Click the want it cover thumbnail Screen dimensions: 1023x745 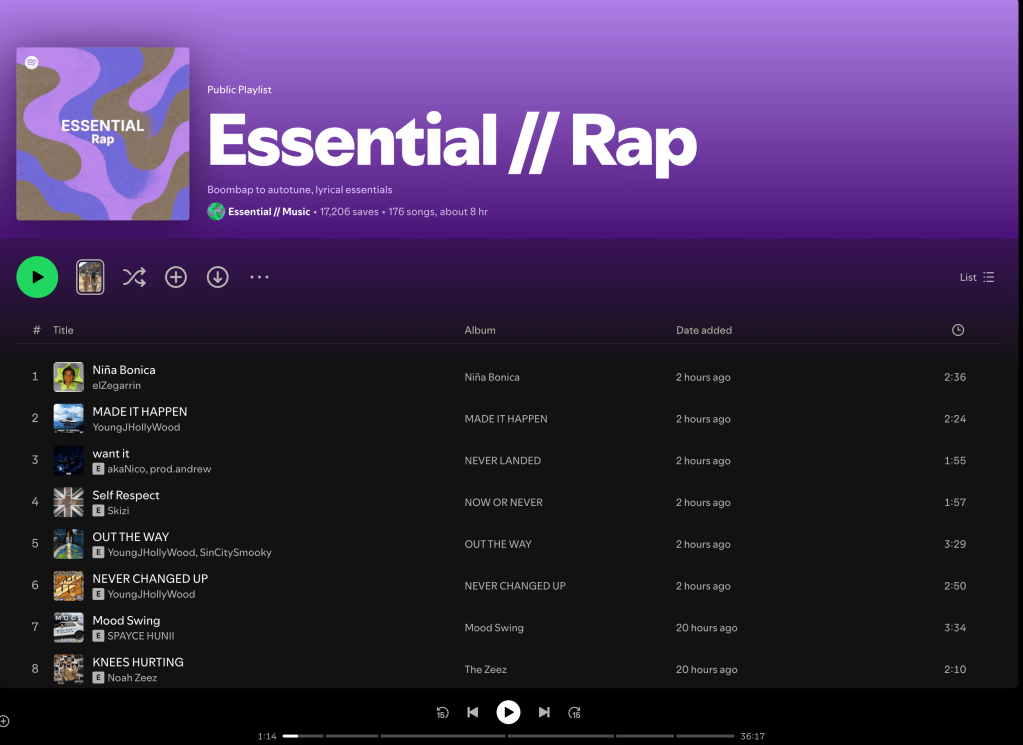click(69, 461)
